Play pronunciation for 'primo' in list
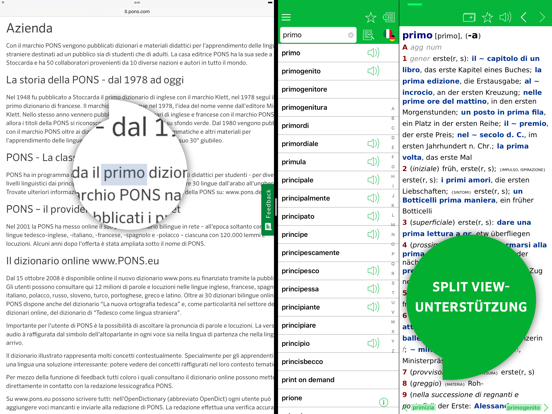The width and height of the screenshot is (552, 414). click(x=373, y=53)
